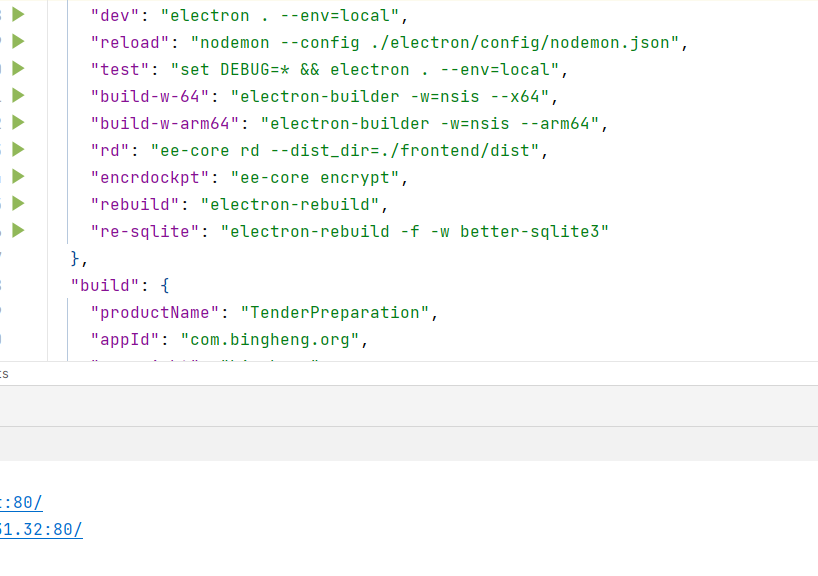The height and width of the screenshot is (576, 818).
Task: Run the "reload" nodemon script
Action: (x=18, y=42)
